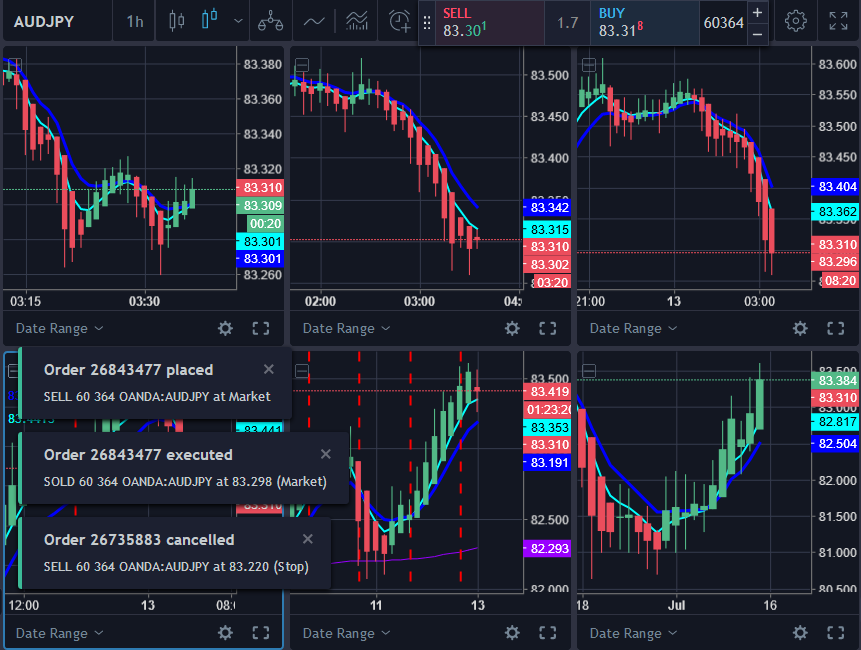
Task: Expand the chart style dropdown arrow
Action: 237,21
